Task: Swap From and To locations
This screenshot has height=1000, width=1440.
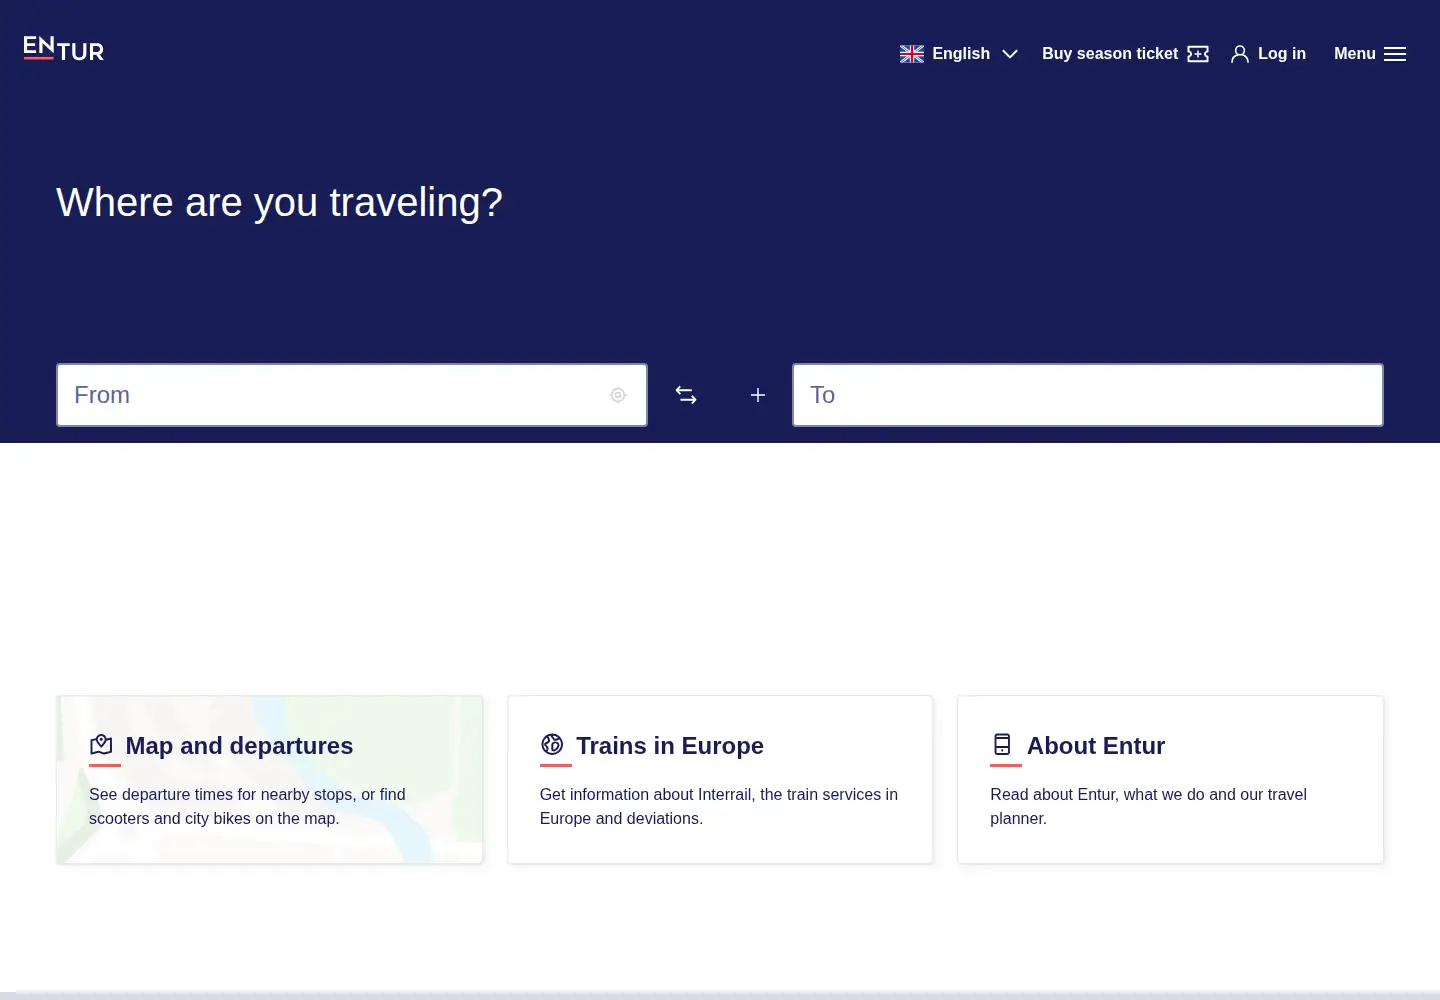Action: point(686,395)
